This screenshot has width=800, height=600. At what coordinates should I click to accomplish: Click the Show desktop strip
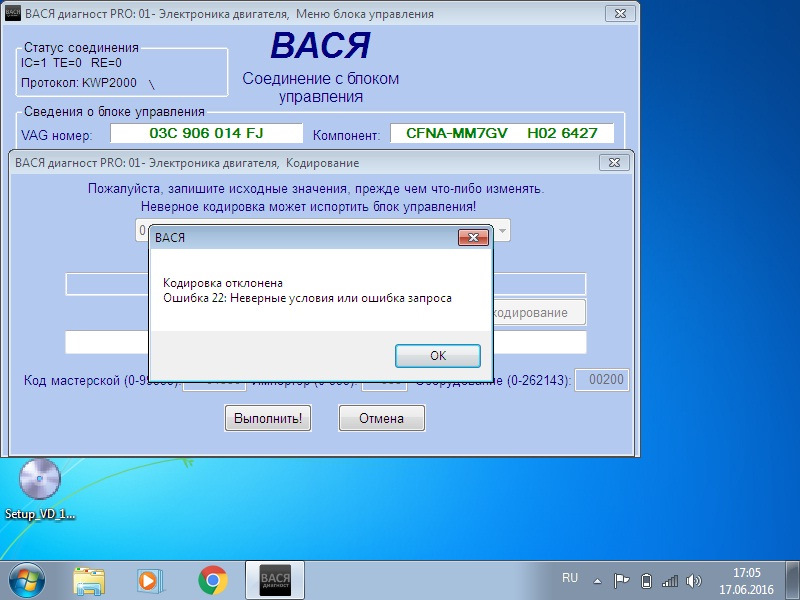794,580
